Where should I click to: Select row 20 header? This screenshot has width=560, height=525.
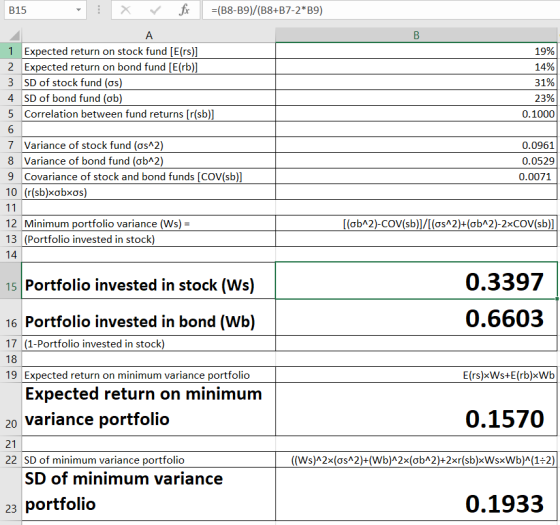[11, 409]
